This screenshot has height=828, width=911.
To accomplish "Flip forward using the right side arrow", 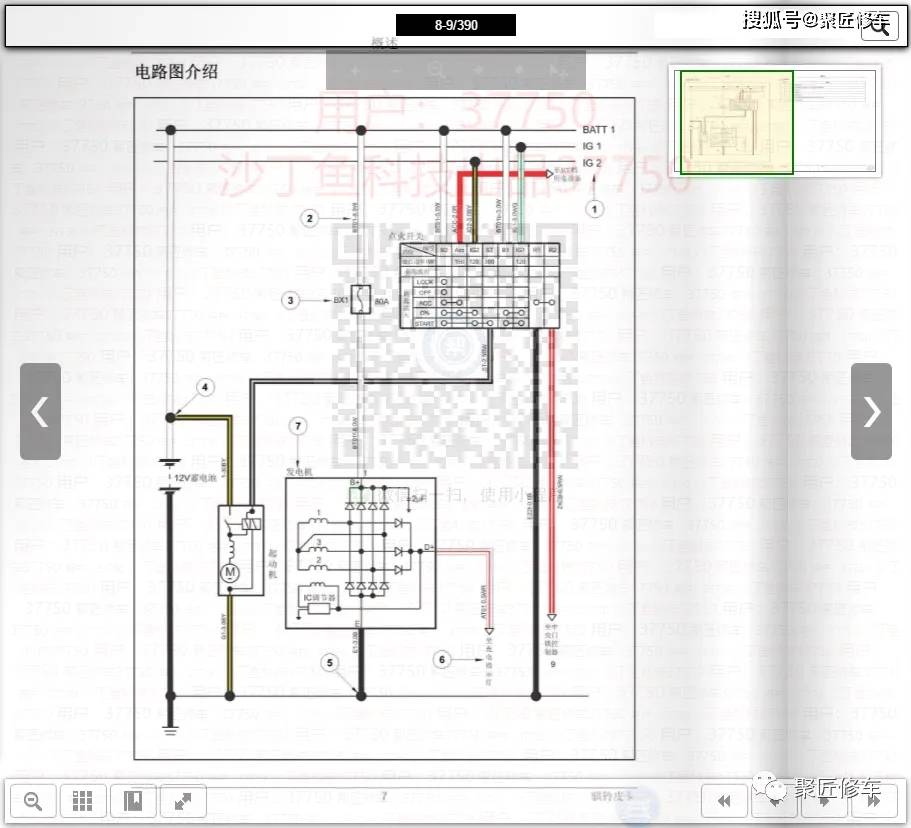I will pos(871,411).
